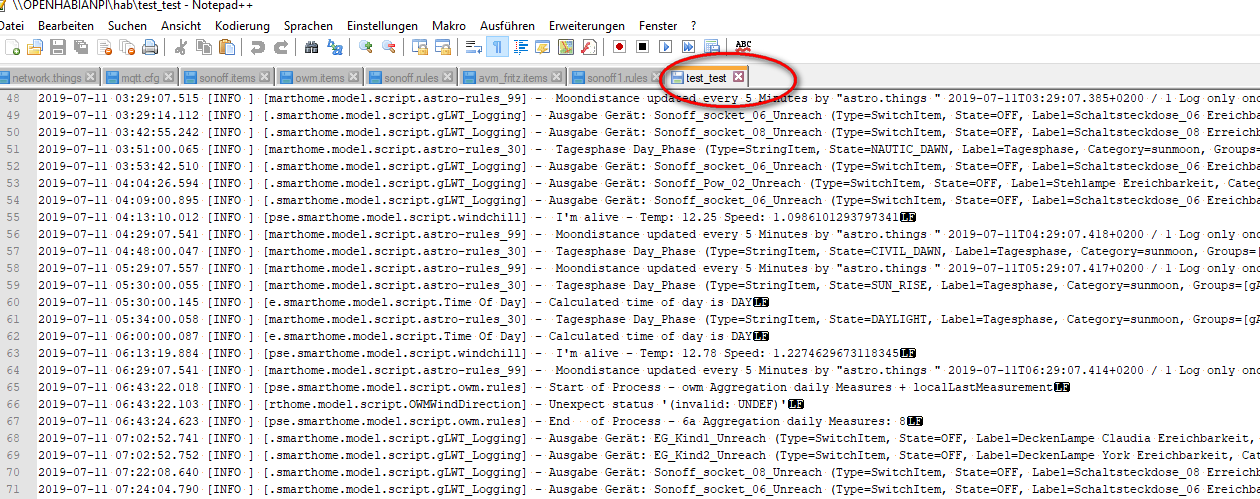1260x499 pixels.
Task: Close the test_test tab
Action: pos(738,77)
